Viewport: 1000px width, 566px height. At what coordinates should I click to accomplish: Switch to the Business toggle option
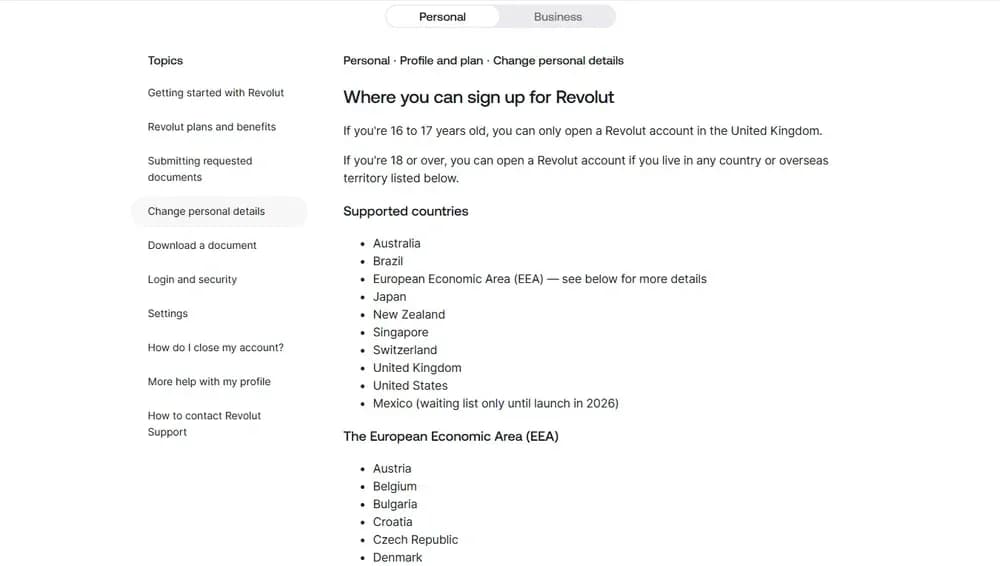point(557,17)
